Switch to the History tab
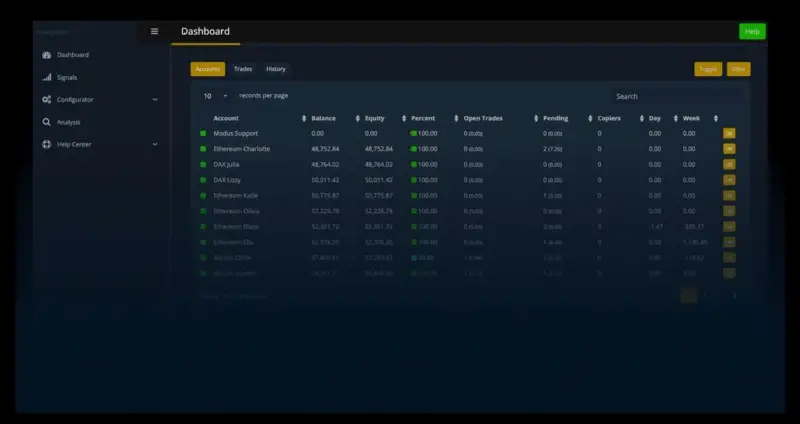The width and height of the screenshot is (800, 424). 276,69
